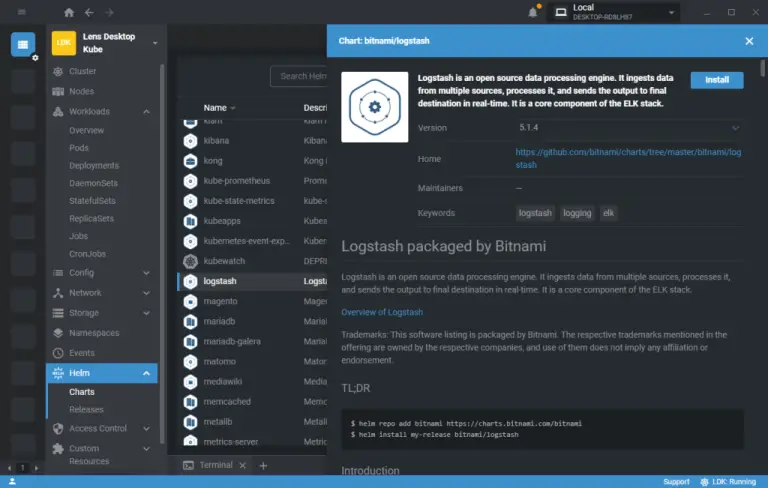This screenshot has width=768, height=488.
Task: Go to the Home icon in top bar
Action: pyautogui.click(x=69, y=12)
